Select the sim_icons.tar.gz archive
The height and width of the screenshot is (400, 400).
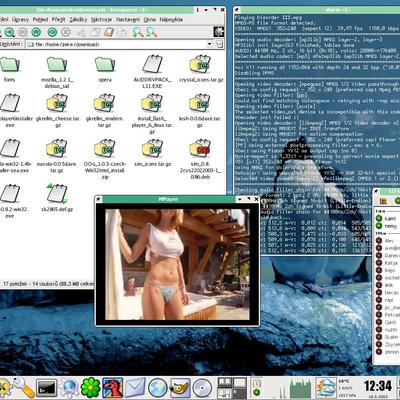click(x=152, y=153)
